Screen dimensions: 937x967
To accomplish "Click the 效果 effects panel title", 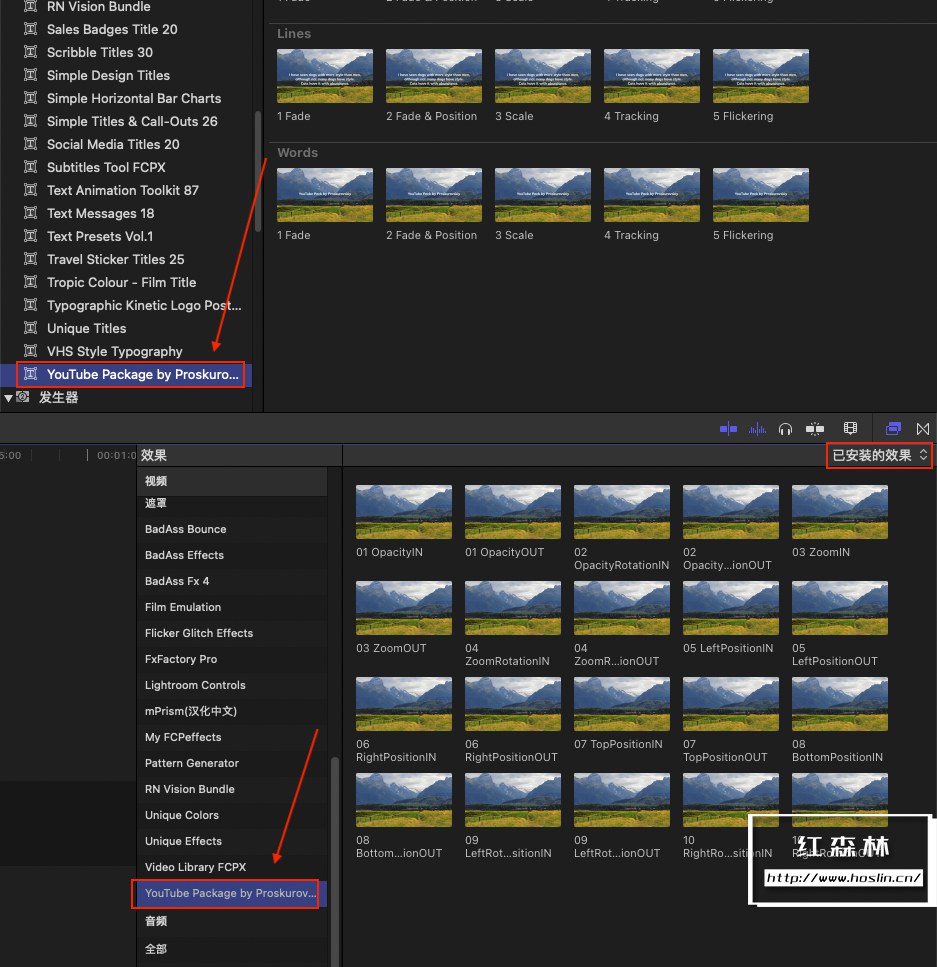I will point(154,455).
